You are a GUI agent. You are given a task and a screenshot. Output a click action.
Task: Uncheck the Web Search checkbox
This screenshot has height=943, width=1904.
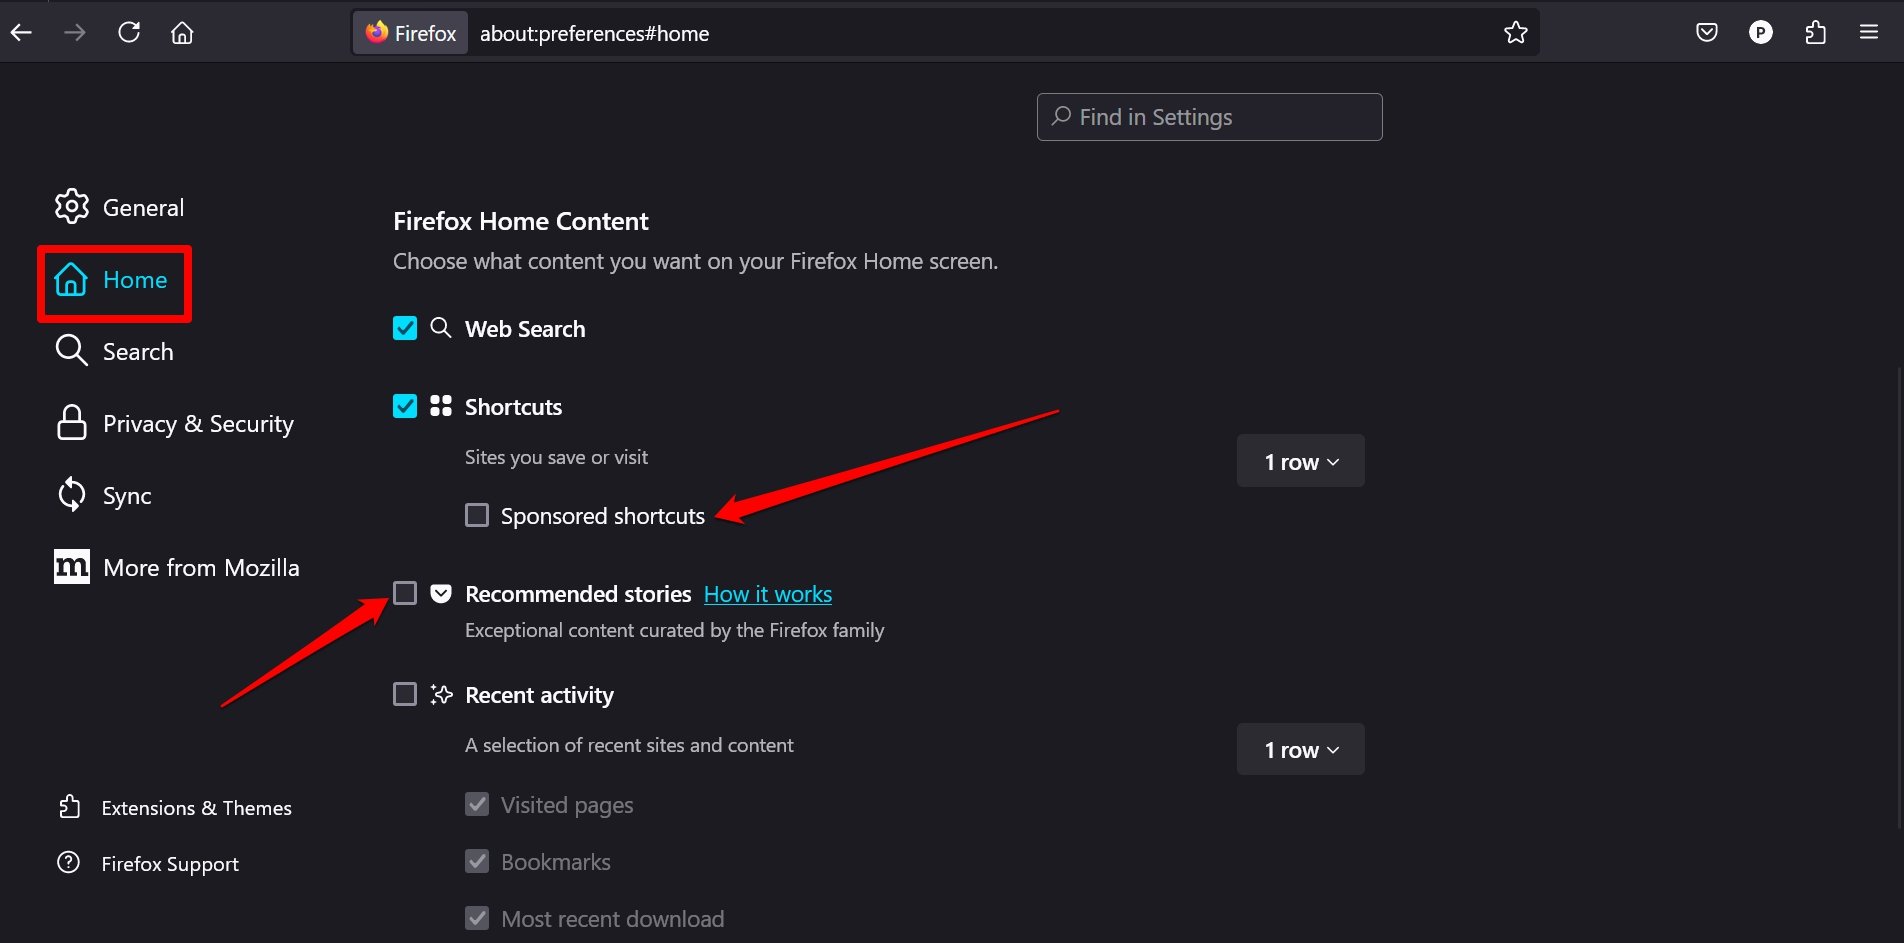405,328
